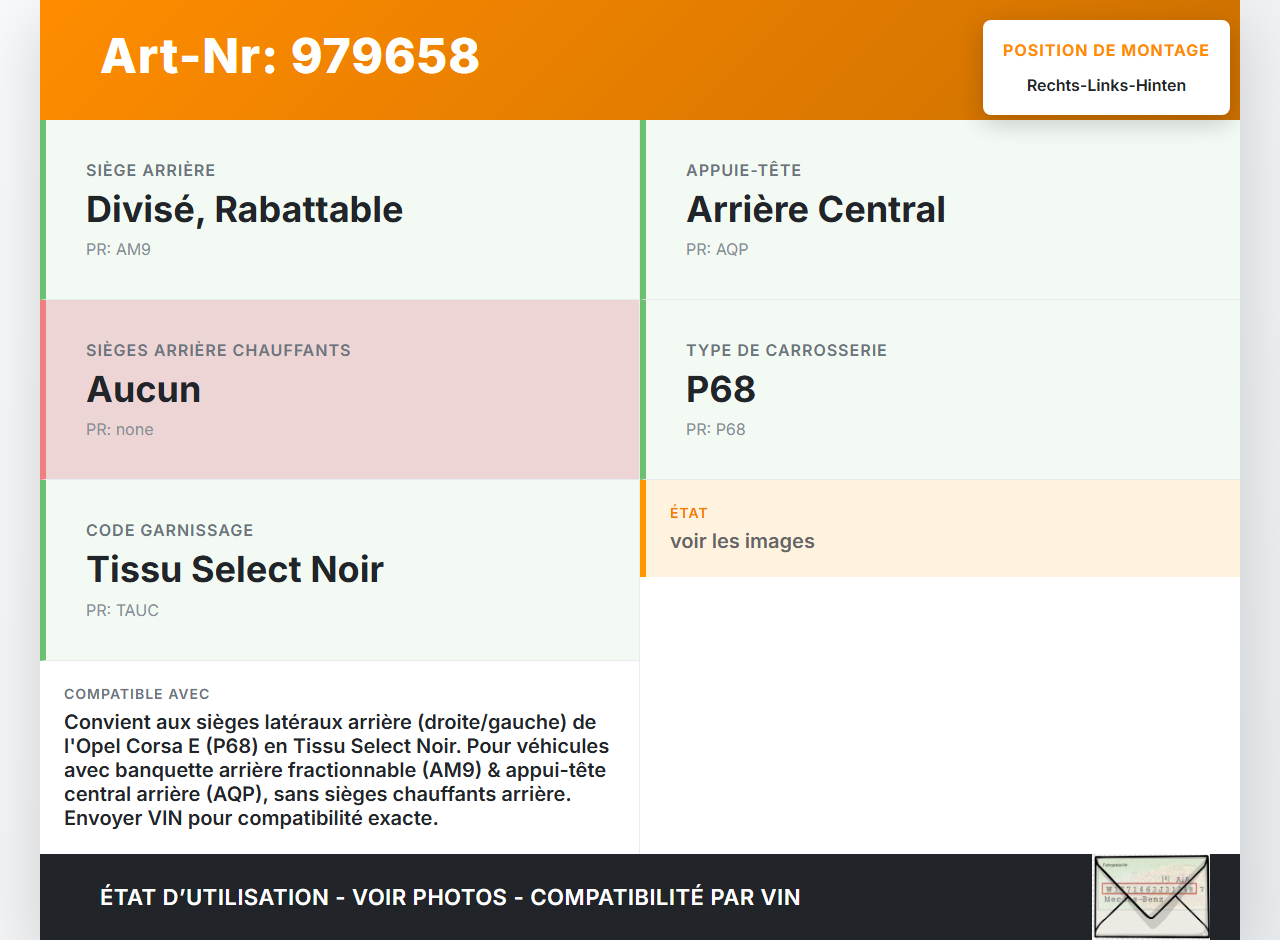
Task: Select the Rechts-Links-Hinten text
Action: tap(1106, 86)
